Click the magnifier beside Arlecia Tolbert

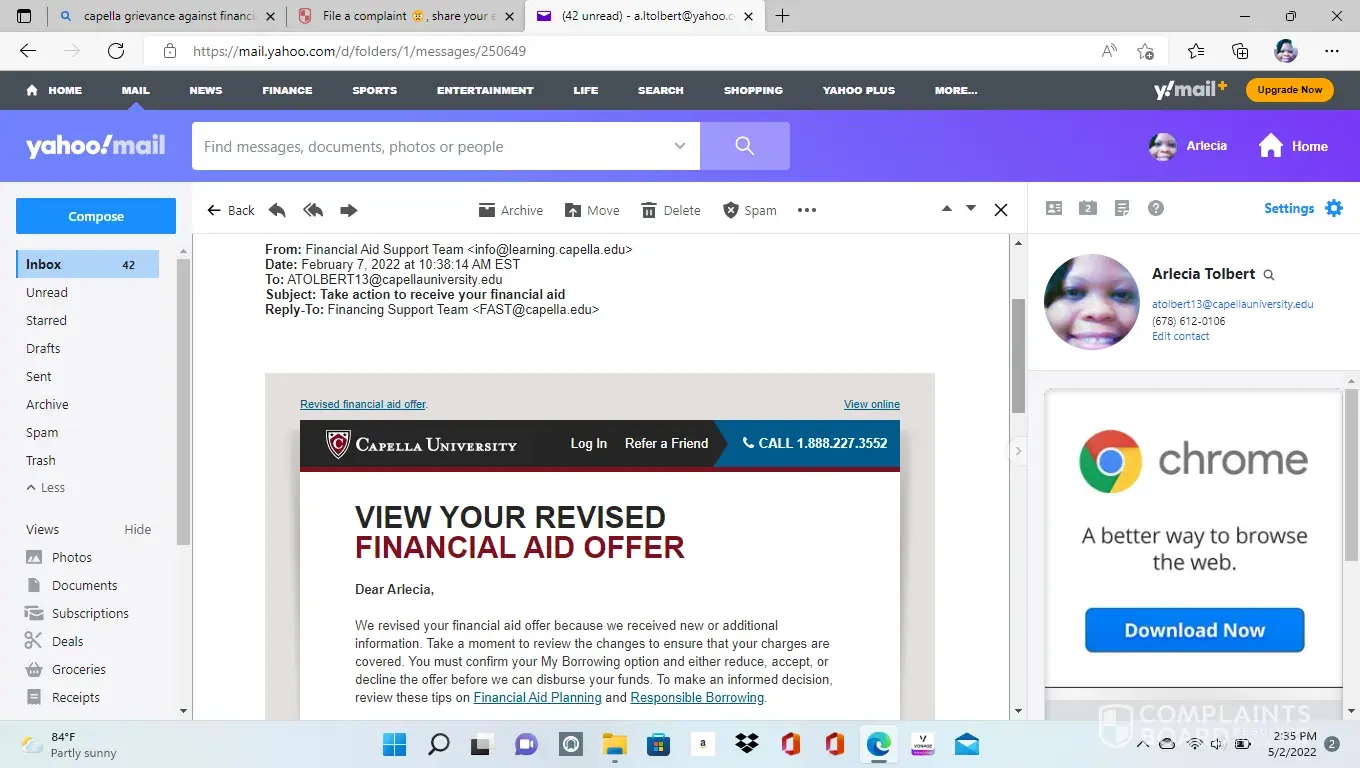[x=1269, y=275]
